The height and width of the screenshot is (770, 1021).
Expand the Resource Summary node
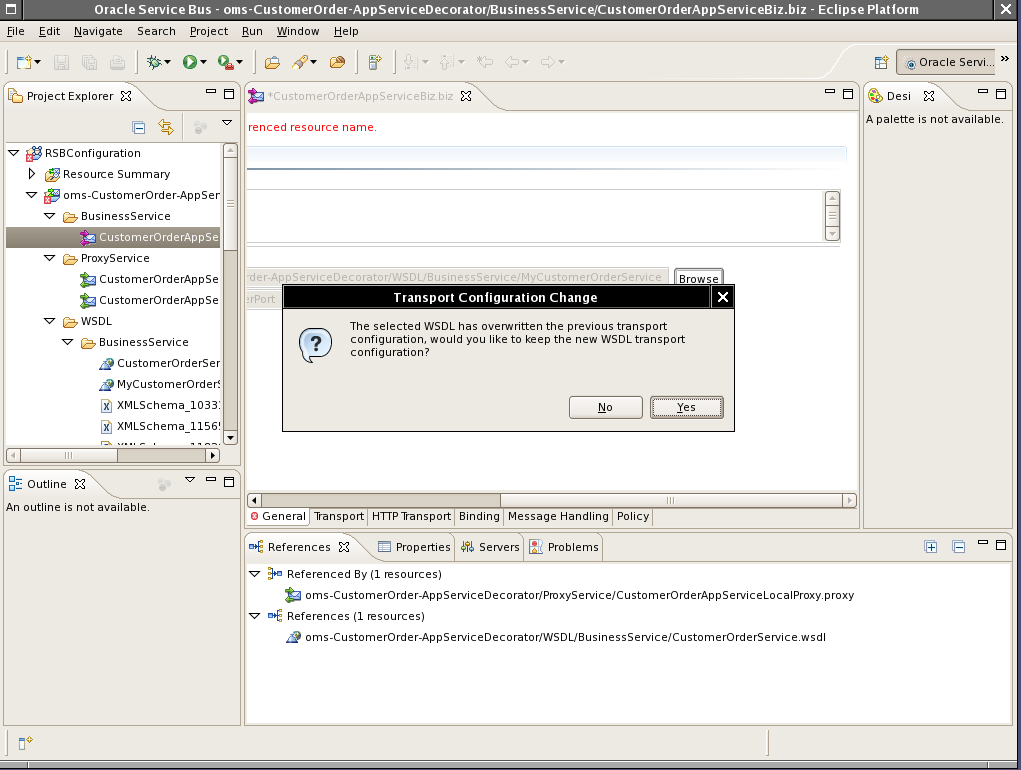31,174
